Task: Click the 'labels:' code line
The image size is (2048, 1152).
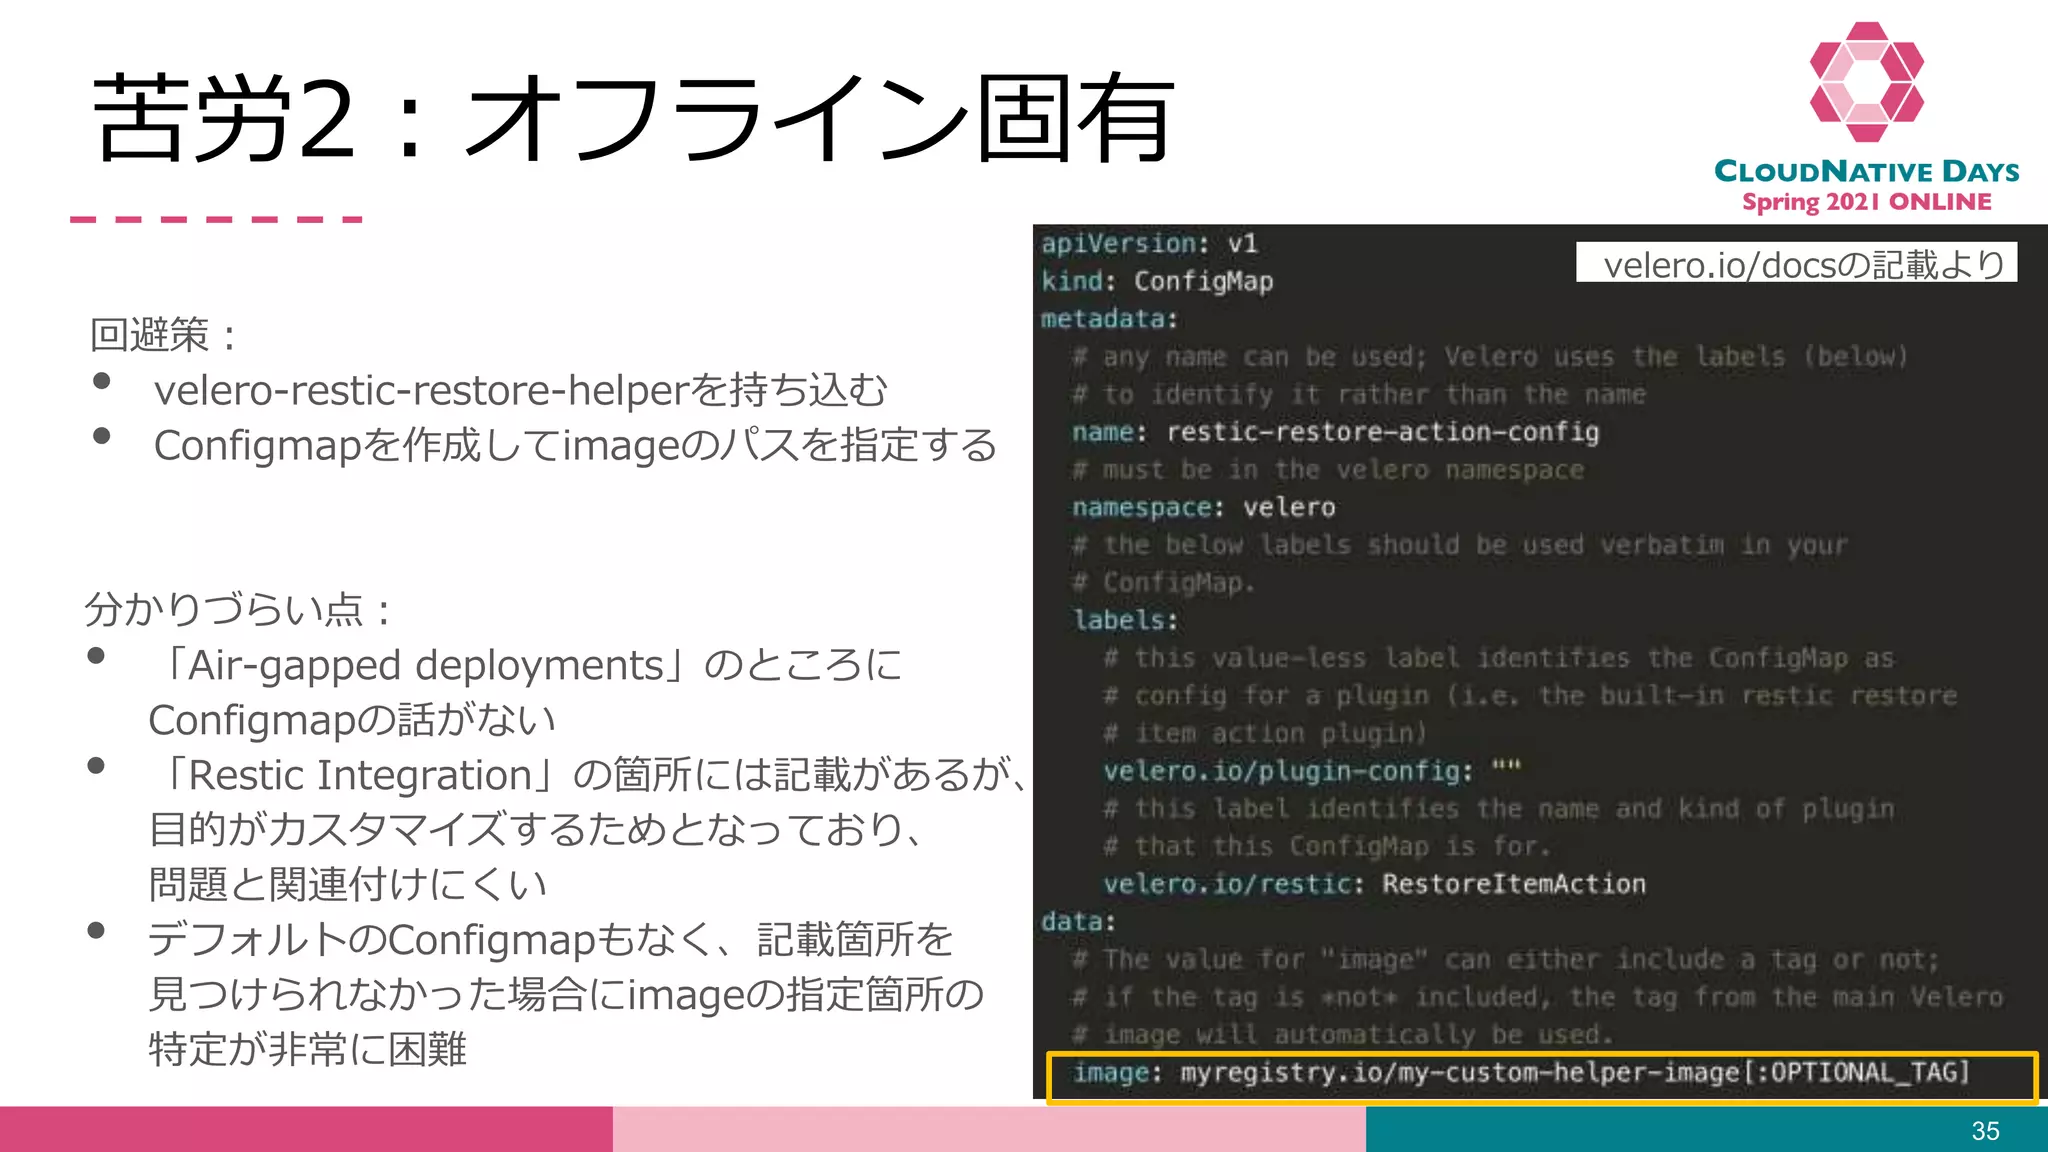Action: pos(1125,620)
